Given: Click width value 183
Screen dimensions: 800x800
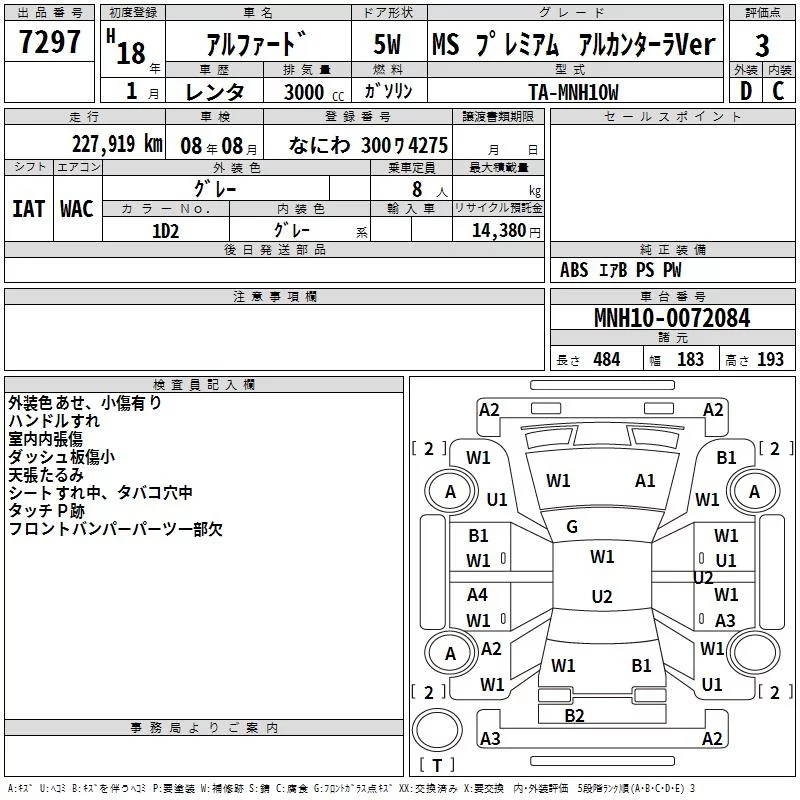Looking at the screenshot, I should coord(690,359).
